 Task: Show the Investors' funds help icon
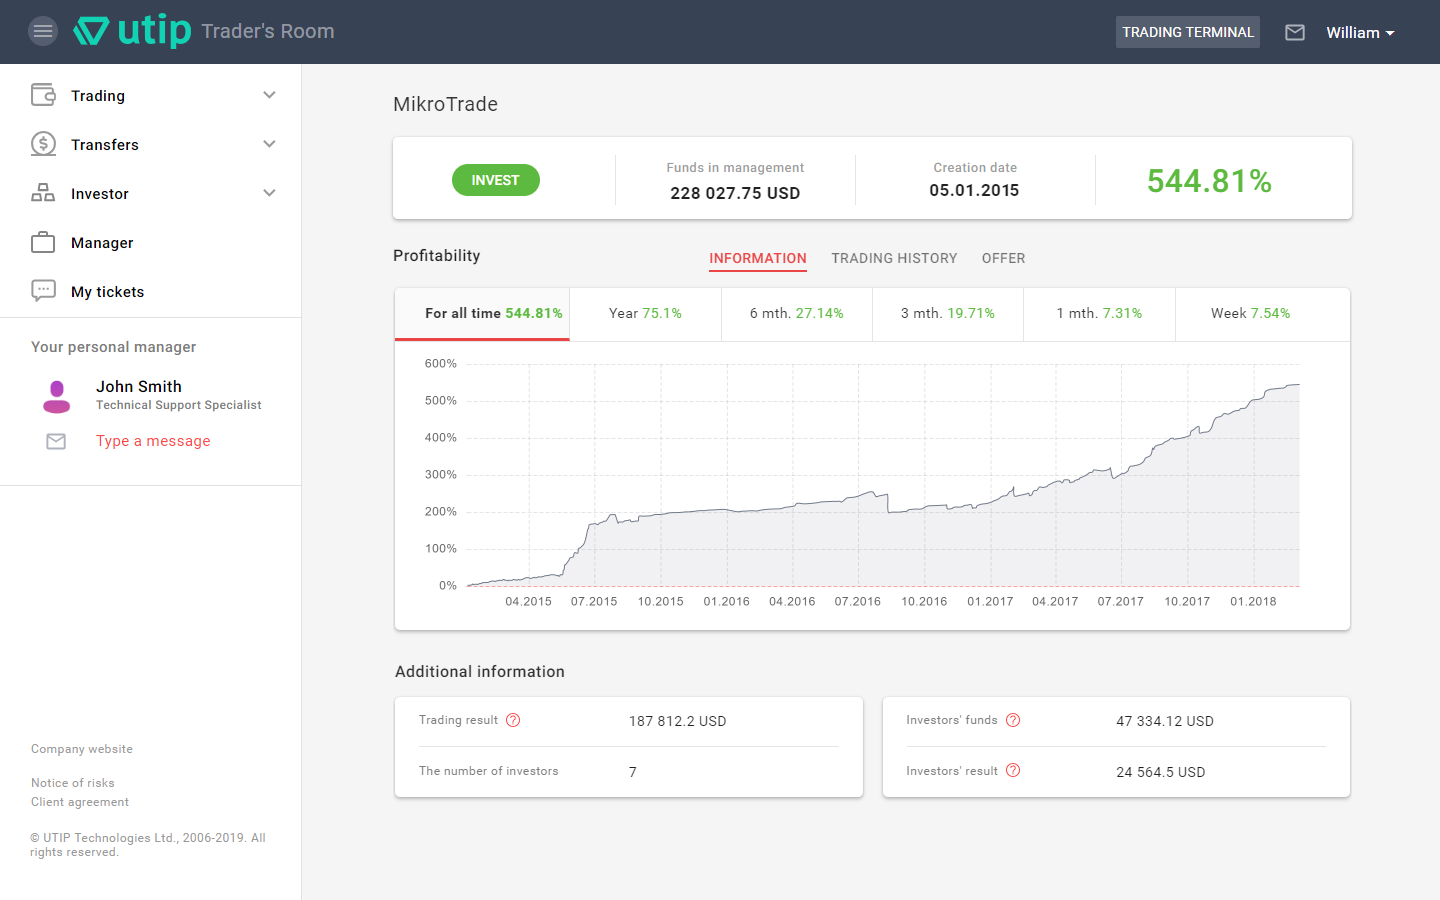(x=1013, y=720)
